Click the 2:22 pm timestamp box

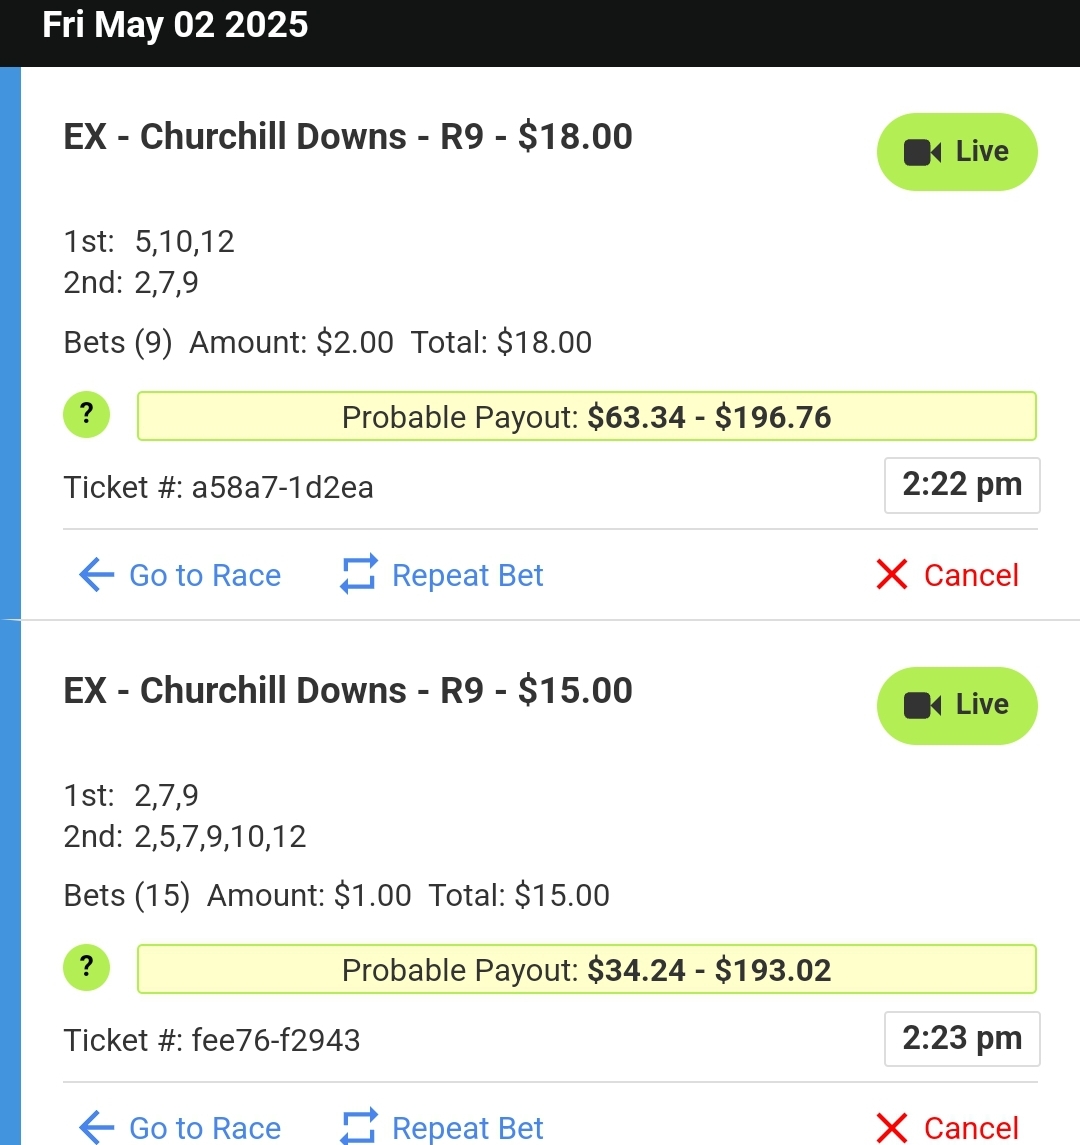pyautogui.click(x=962, y=486)
